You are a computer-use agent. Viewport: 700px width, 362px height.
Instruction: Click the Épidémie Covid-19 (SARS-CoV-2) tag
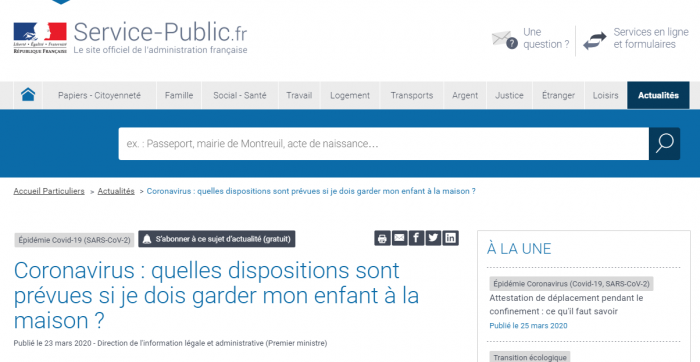click(74, 240)
